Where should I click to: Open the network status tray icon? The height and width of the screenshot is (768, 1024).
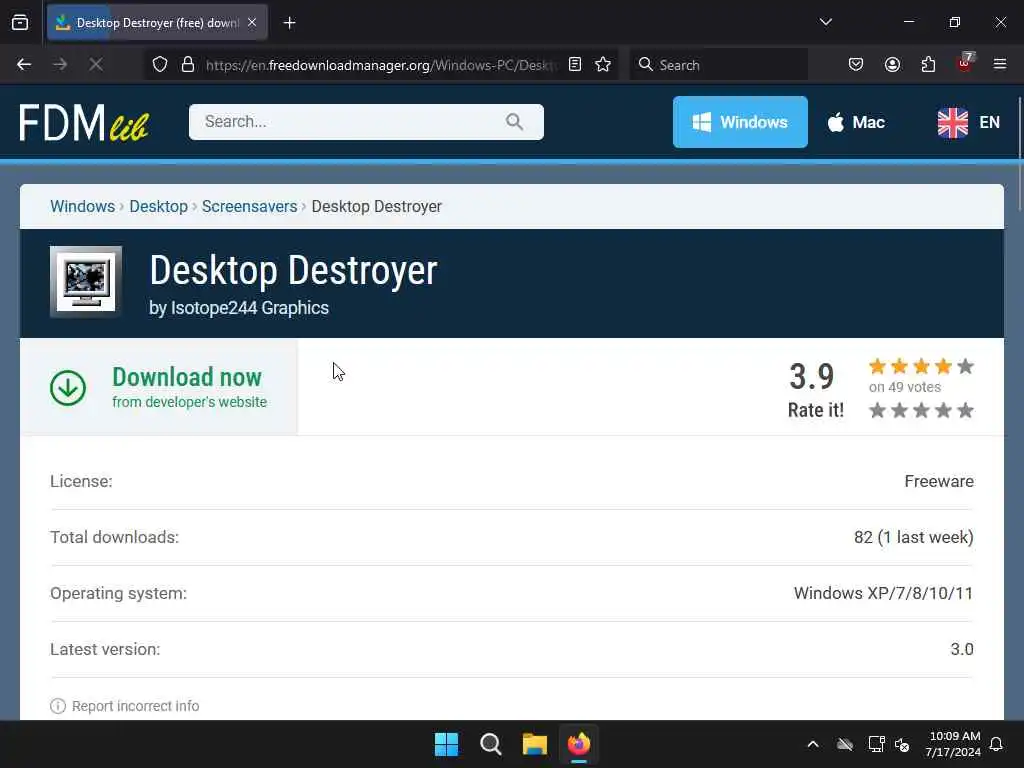click(876, 744)
